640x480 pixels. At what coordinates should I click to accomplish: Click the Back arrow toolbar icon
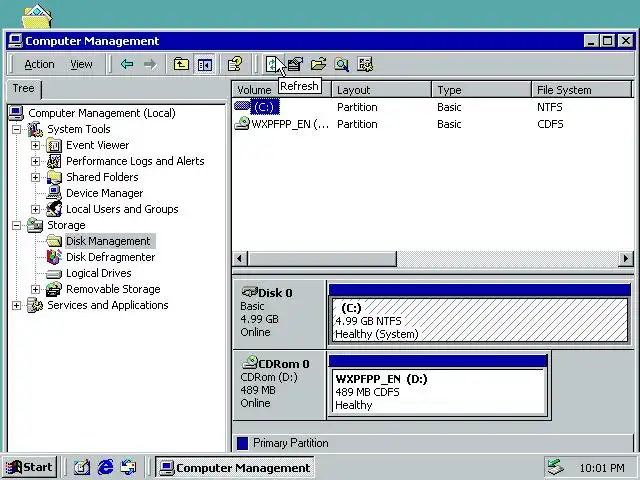click(127, 64)
